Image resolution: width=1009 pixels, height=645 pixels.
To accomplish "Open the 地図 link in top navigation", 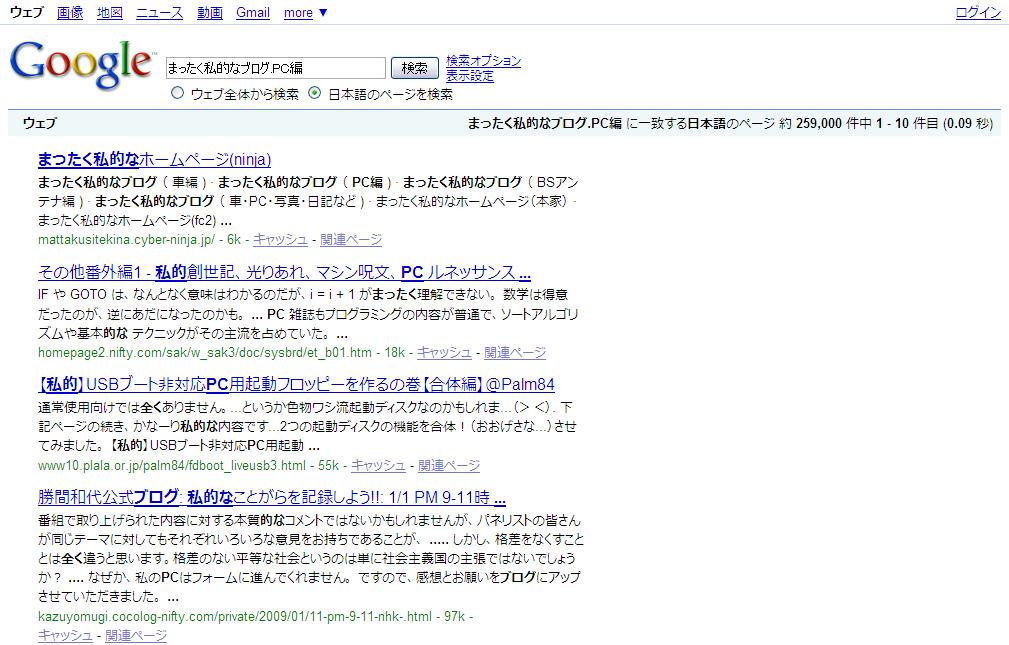I will (x=109, y=12).
